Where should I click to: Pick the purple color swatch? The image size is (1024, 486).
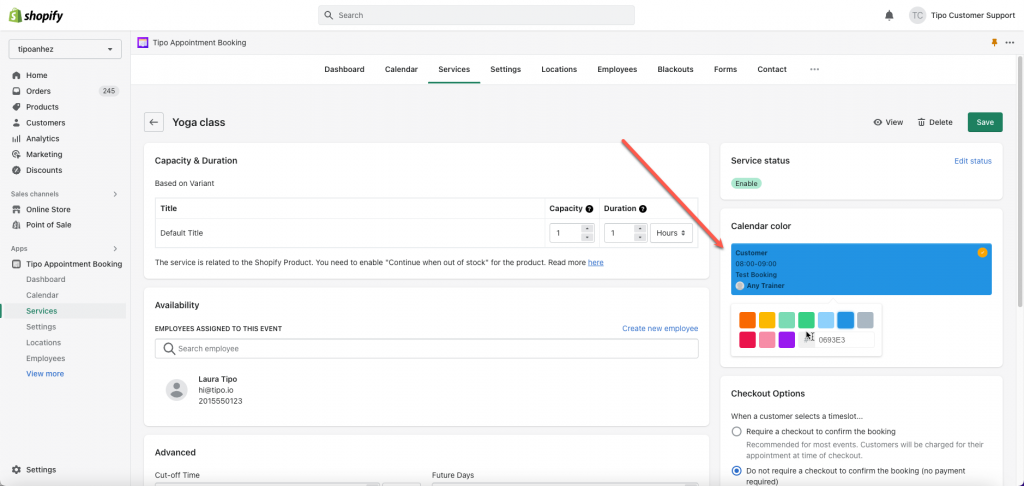[786, 340]
